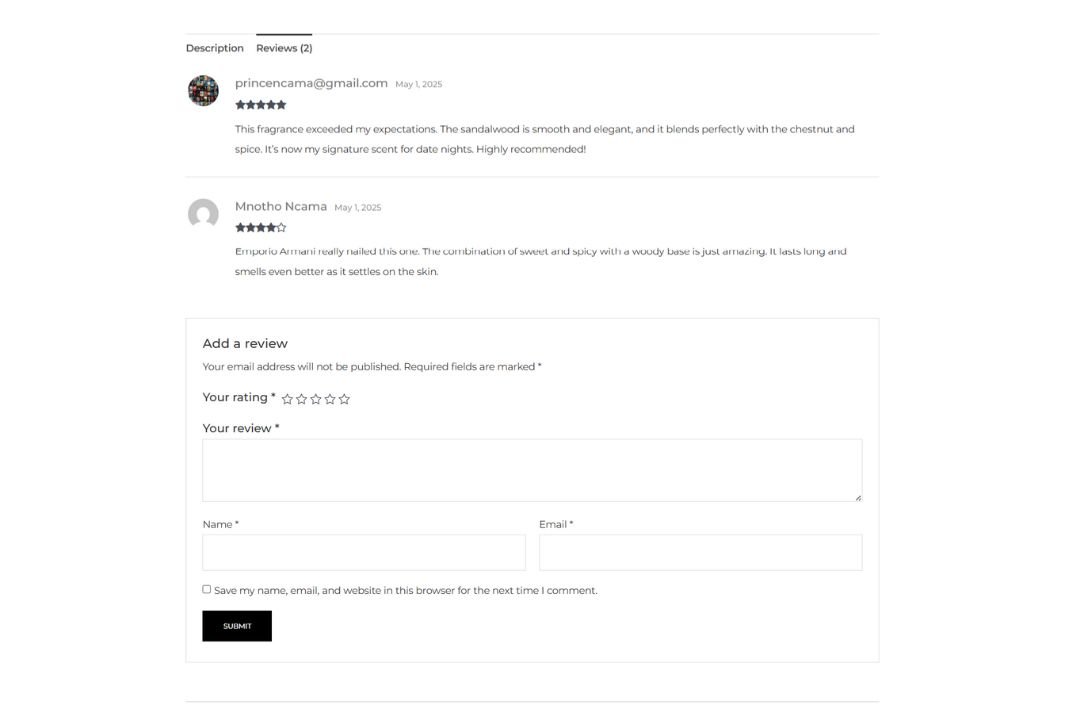This screenshot has height=710, width=1065.
Task: Select the three-star rating
Action: [316, 399]
